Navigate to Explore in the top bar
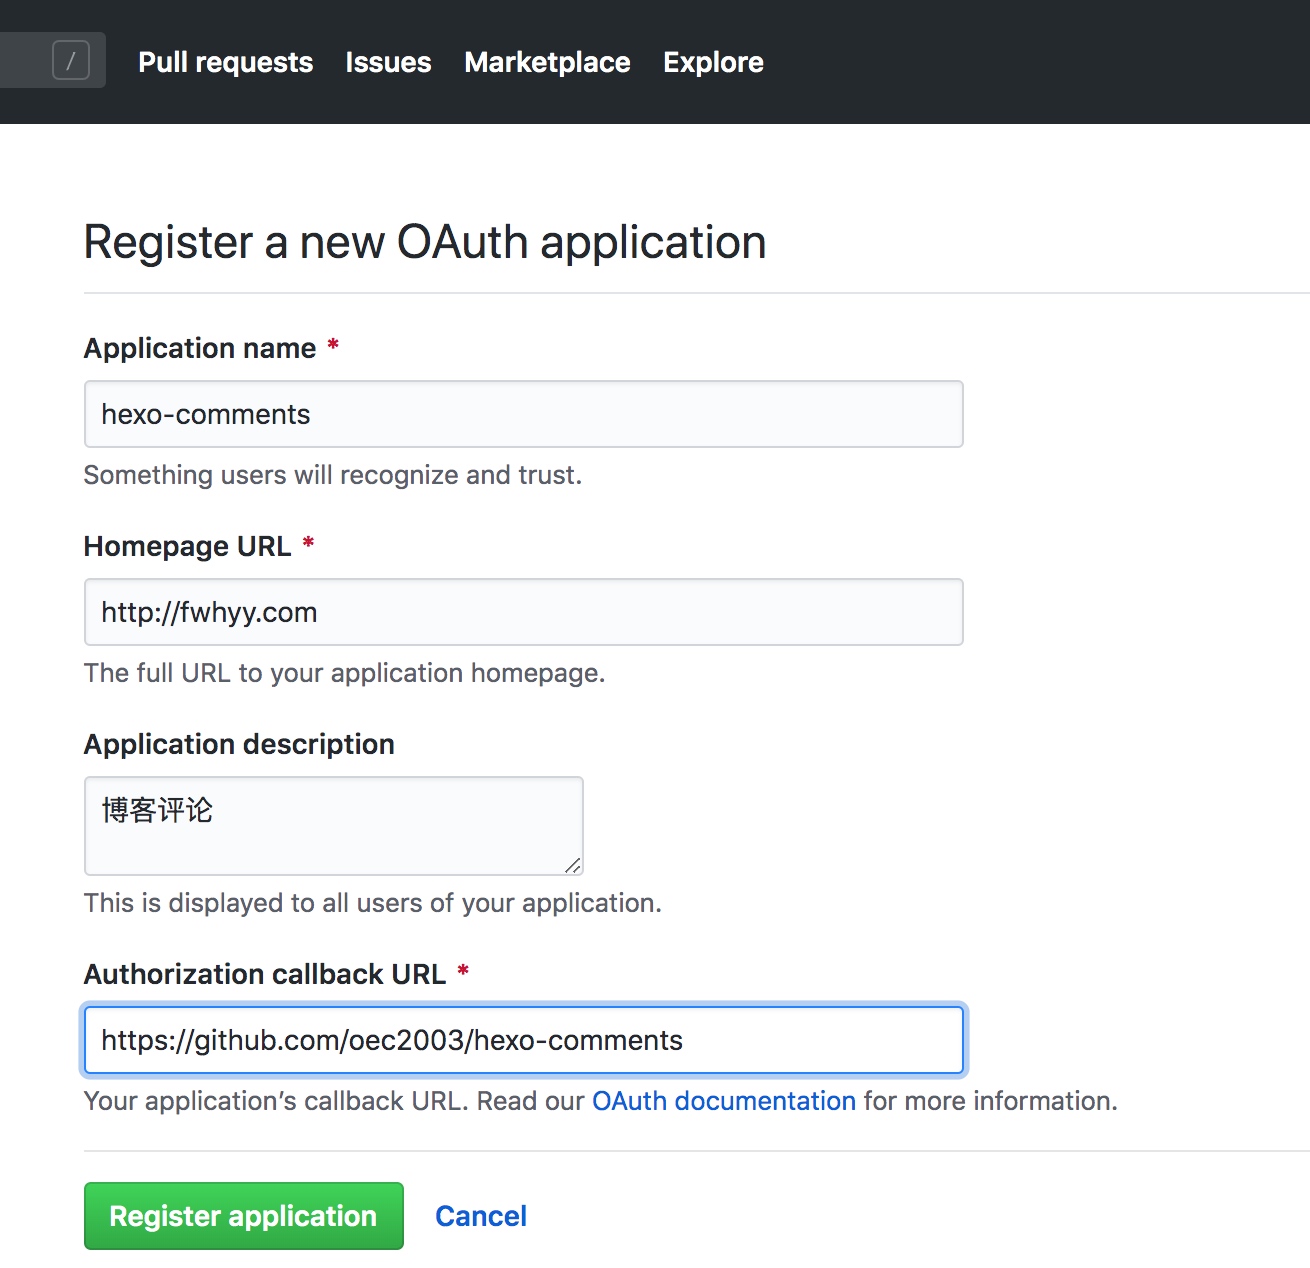 click(713, 62)
